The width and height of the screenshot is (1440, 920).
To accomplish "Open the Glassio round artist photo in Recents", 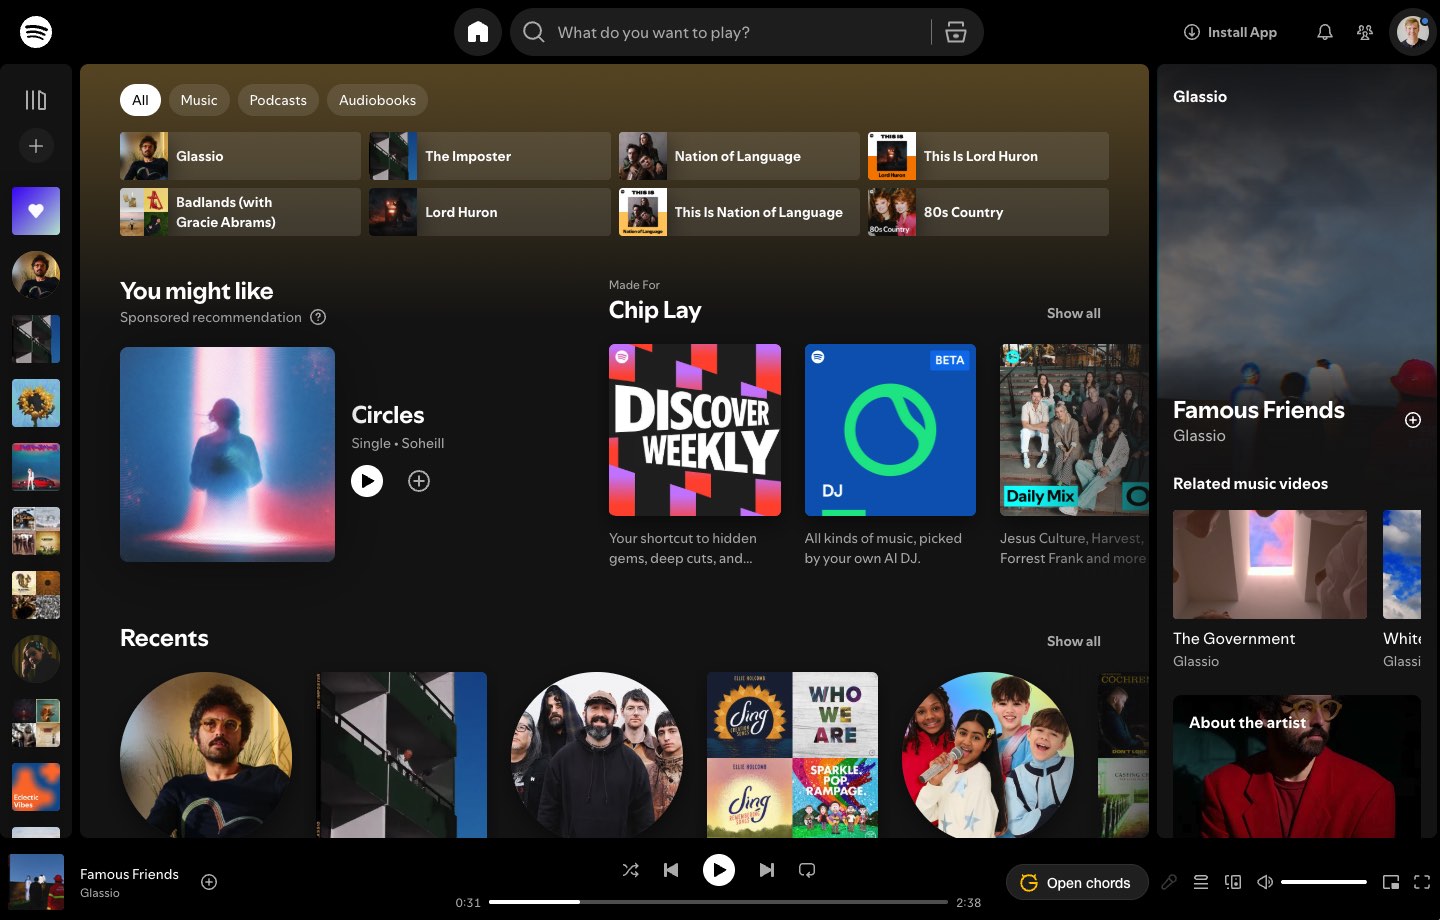I will (206, 755).
